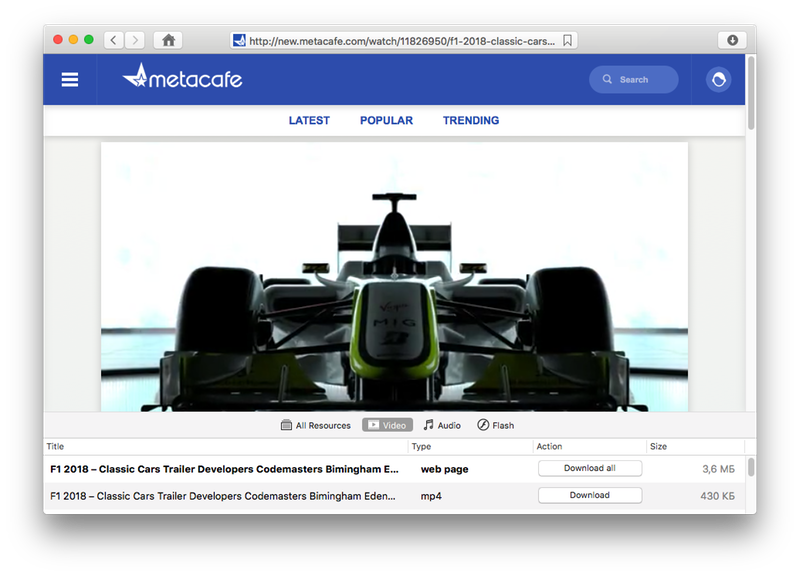Bookmark the current page
Viewport: 800px width, 576px height.
pos(567,41)
